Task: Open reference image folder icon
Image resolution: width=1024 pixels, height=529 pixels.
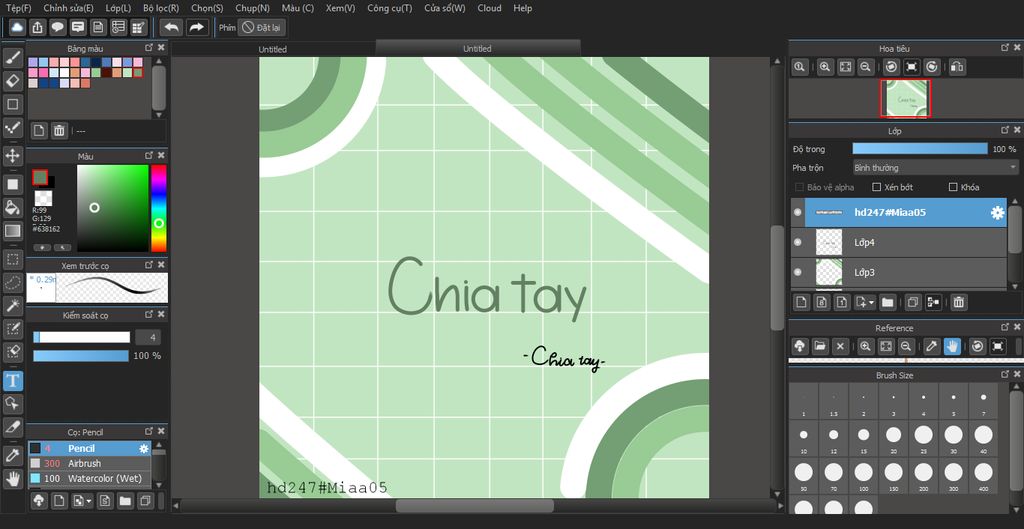Action: [820, 346]
